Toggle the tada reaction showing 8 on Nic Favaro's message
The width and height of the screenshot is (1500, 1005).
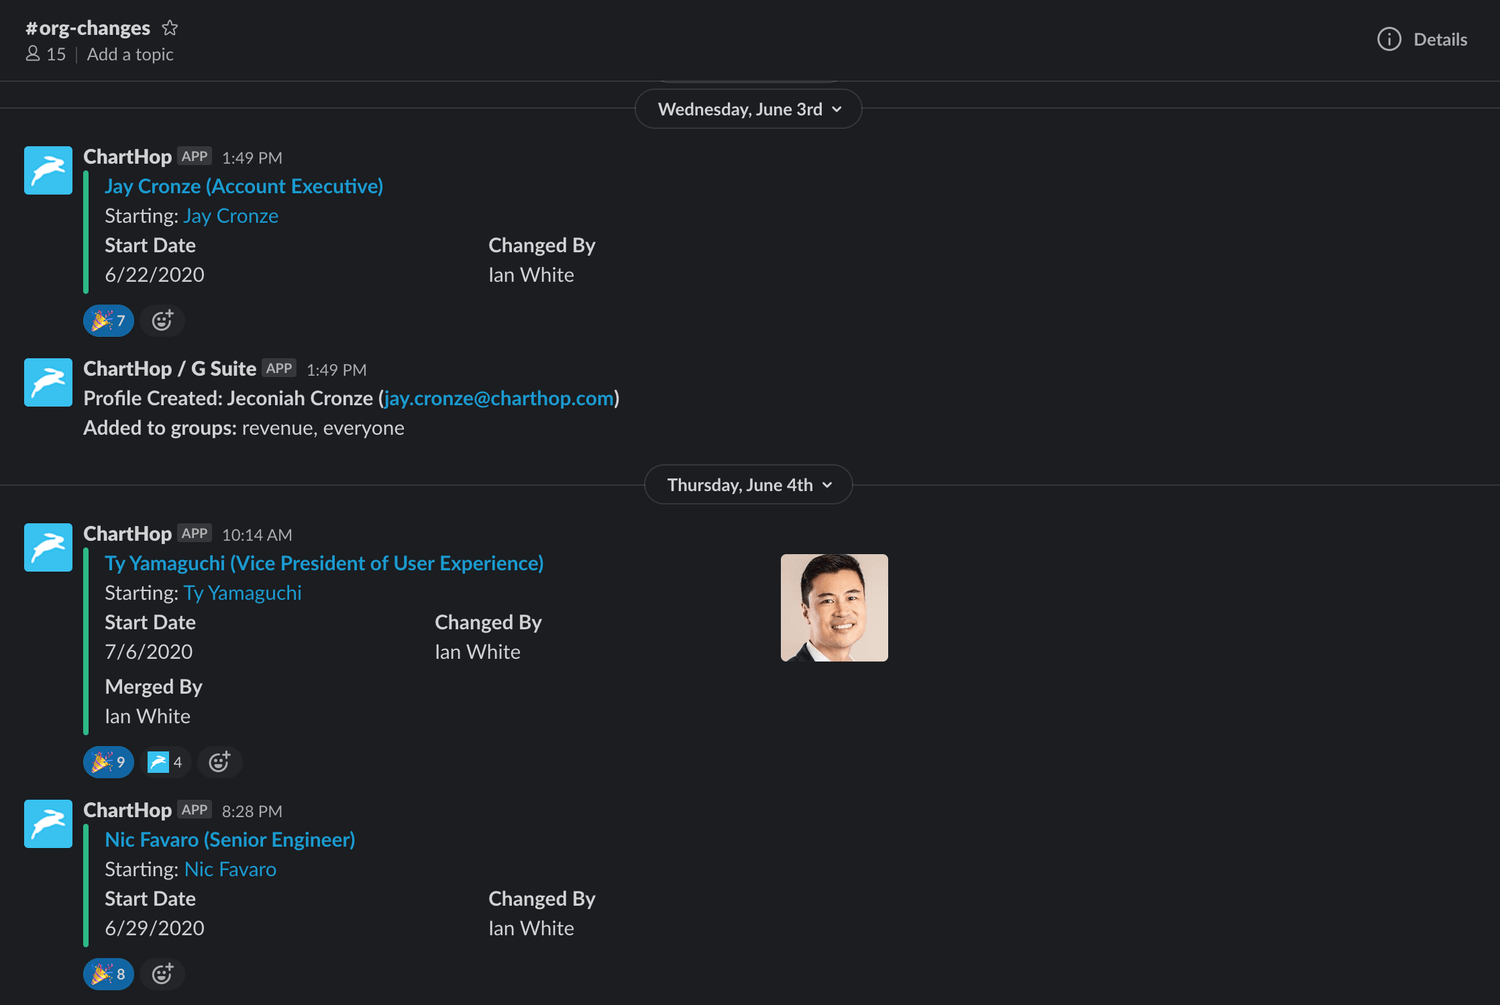click(108, 973)
